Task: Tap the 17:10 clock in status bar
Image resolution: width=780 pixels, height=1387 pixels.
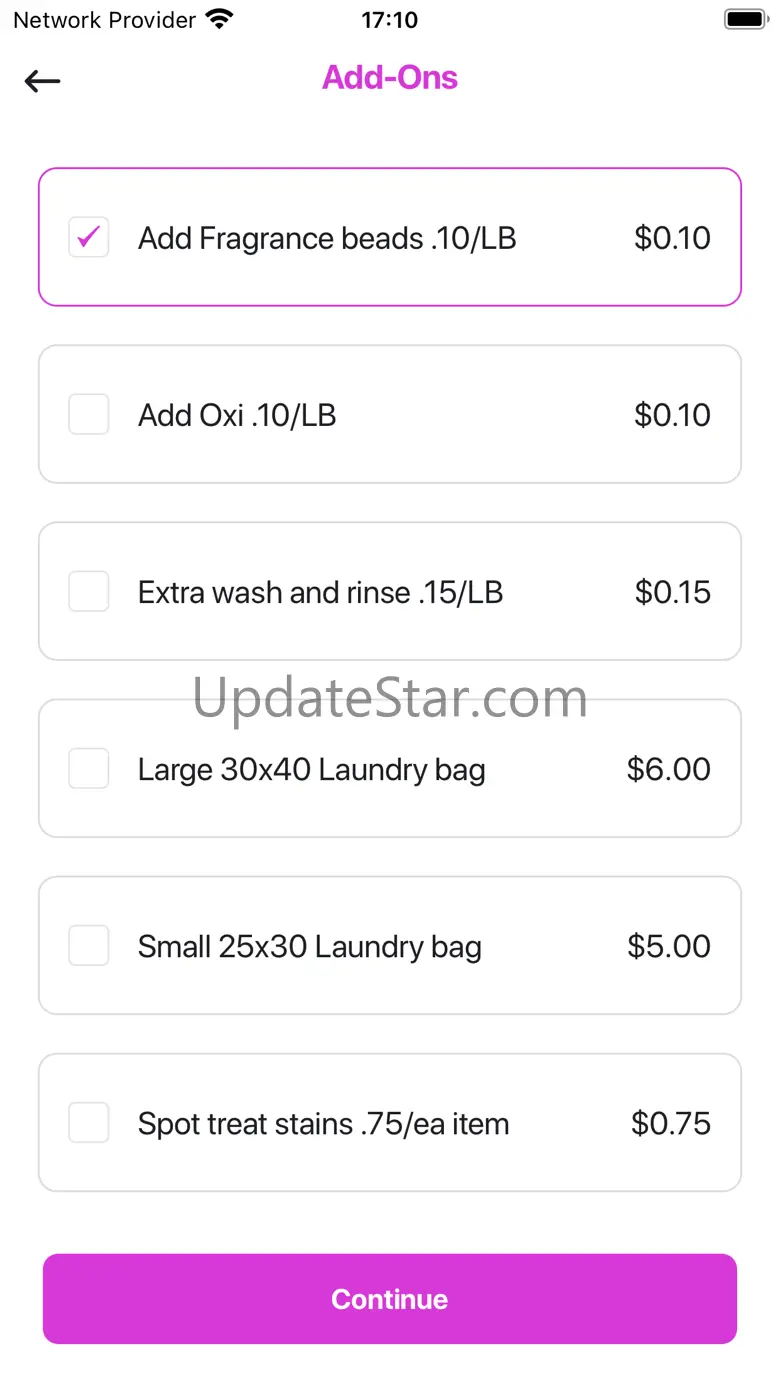Action: click(x=390, y=19)
